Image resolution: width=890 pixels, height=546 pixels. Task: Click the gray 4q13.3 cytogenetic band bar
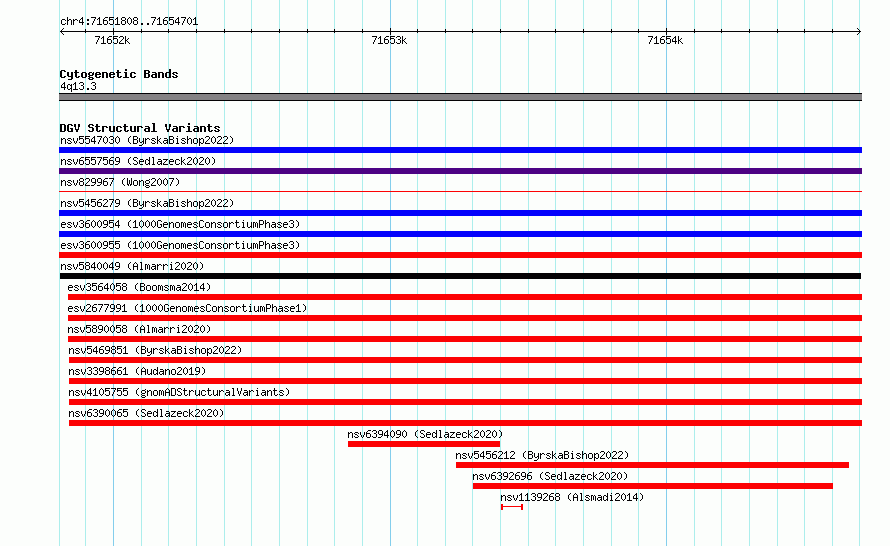click(x=460, y=97)
